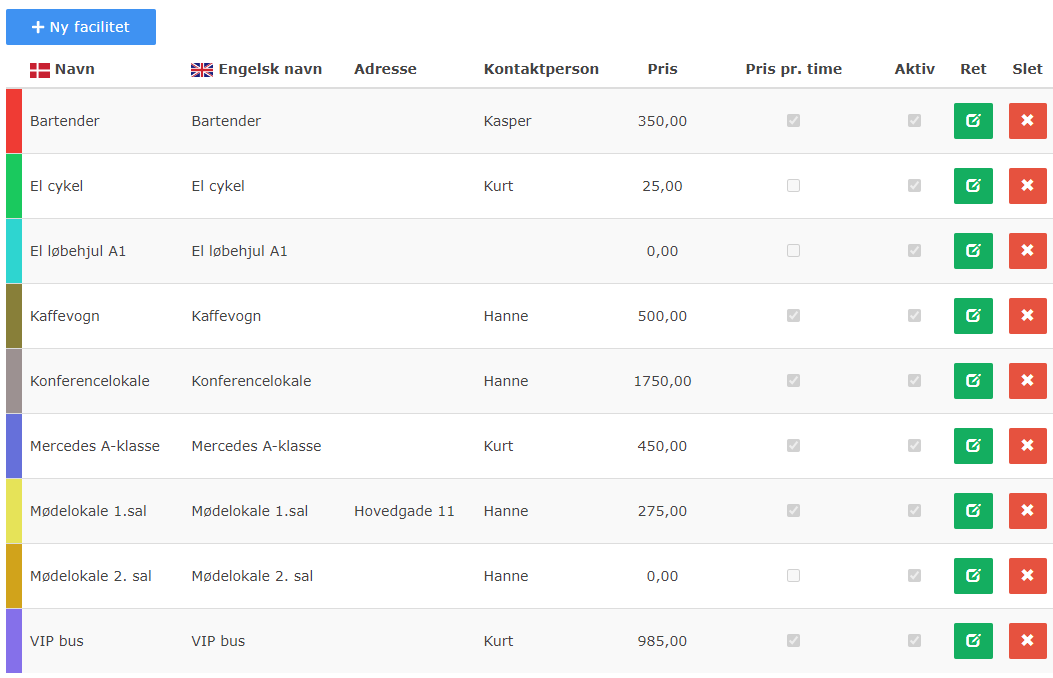Screen dimensions: 1053x678
Task: Click the Adresse column header
Action: point(385,69)
